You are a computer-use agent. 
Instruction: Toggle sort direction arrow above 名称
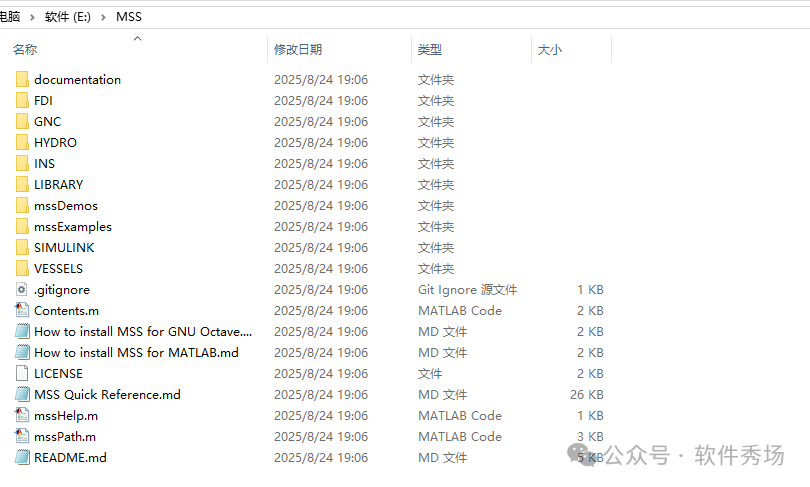click(137, 38)
